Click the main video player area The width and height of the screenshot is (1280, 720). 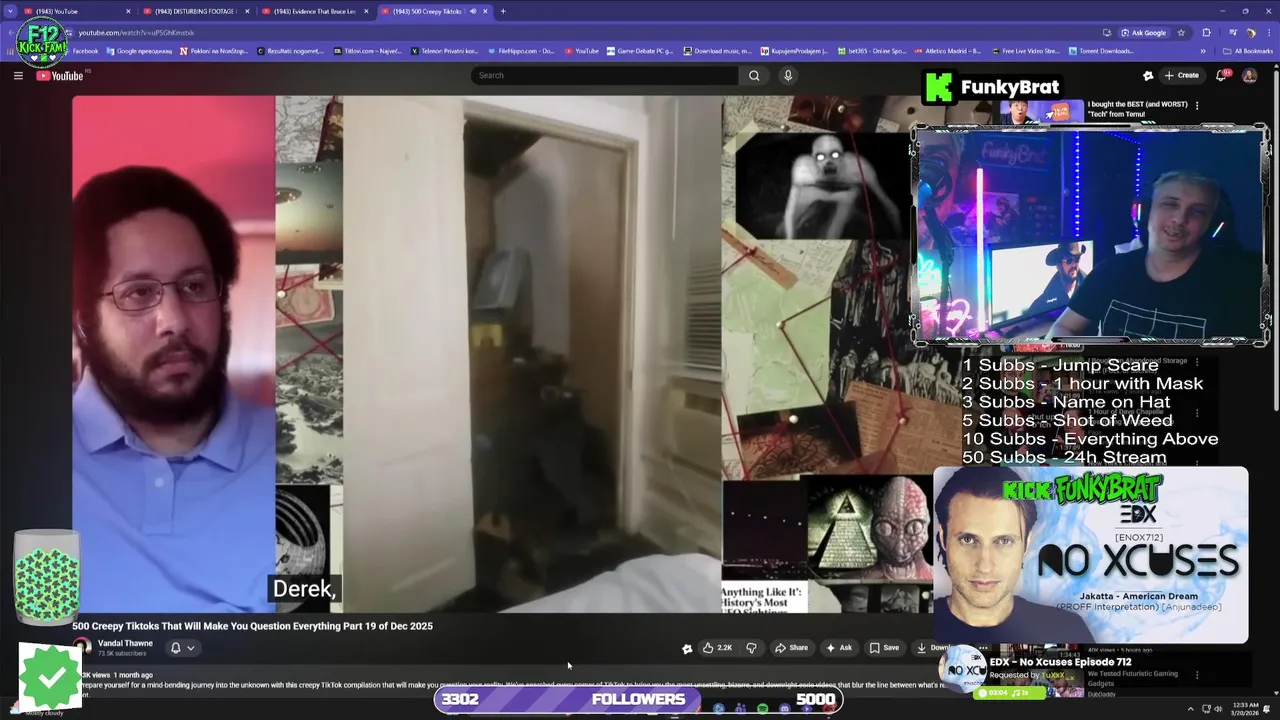pos(501,354)
